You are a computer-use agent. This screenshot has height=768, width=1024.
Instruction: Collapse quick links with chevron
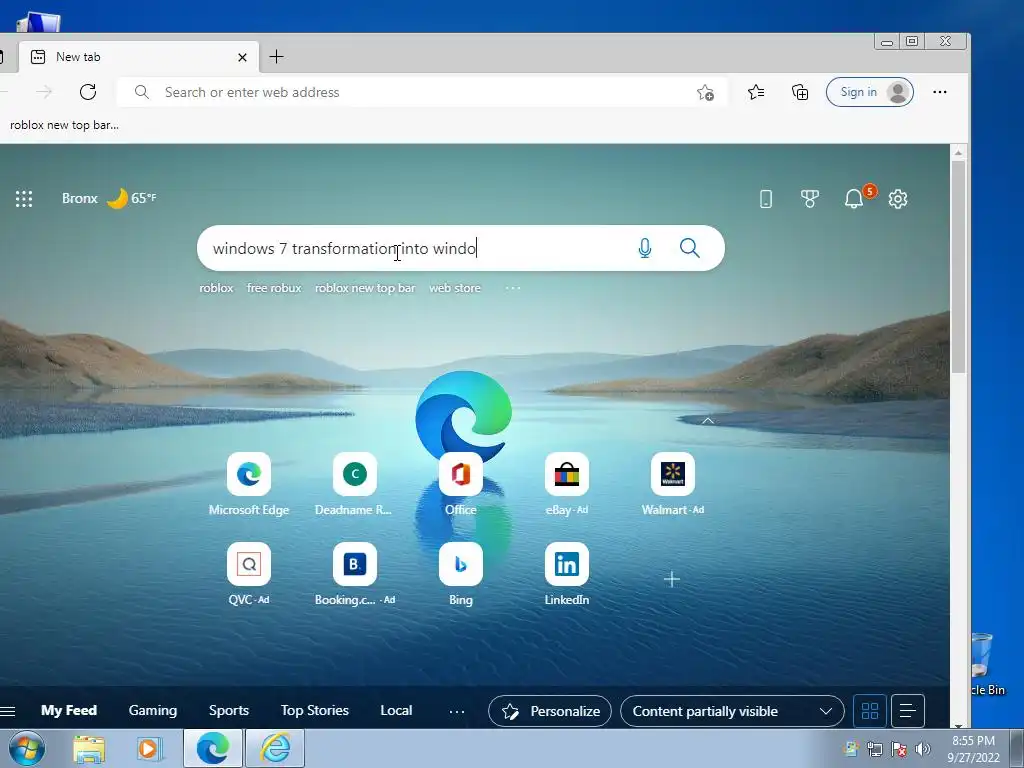708,421
